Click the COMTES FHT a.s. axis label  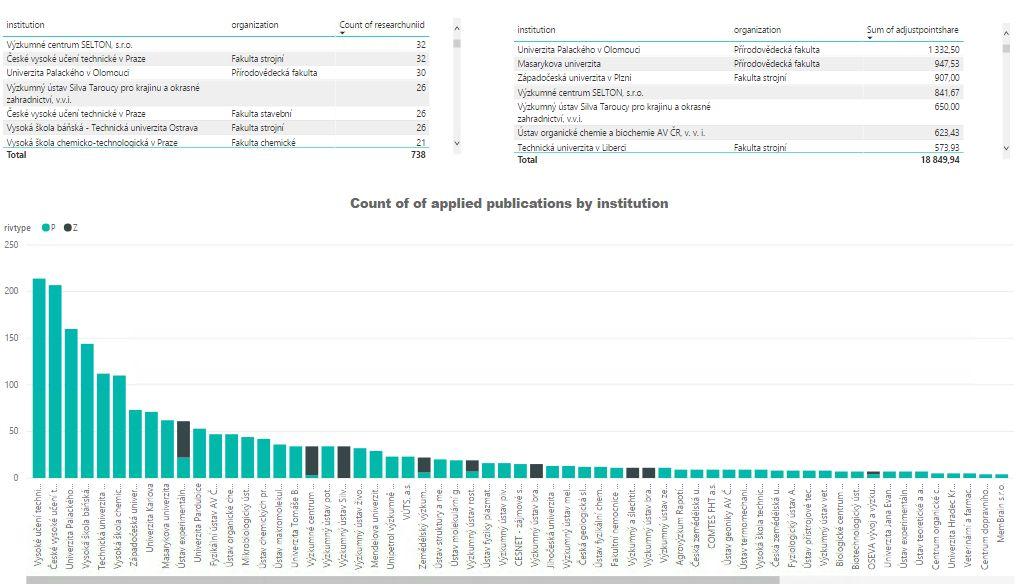point(713,516)
